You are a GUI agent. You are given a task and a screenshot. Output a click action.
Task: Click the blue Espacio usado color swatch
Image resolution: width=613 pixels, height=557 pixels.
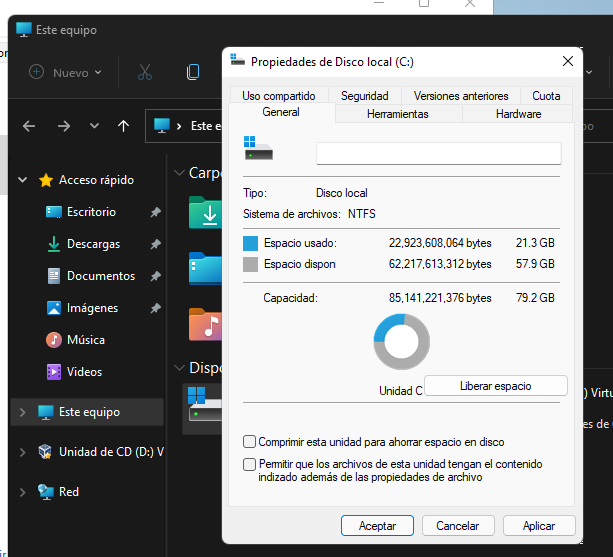[250, 243]
